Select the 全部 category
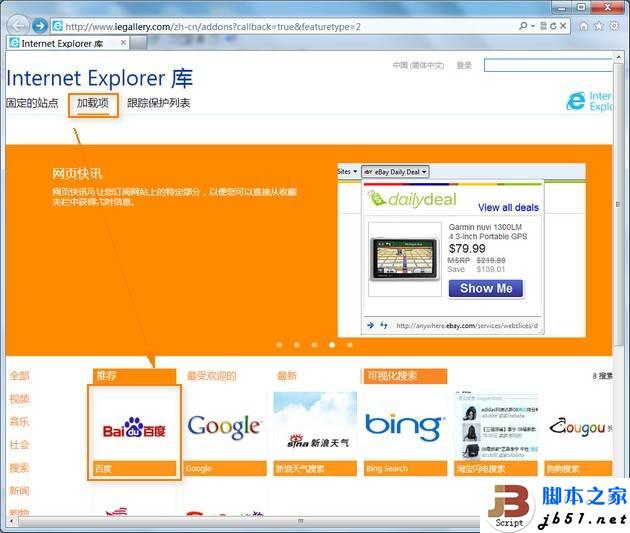 (20, 376)
